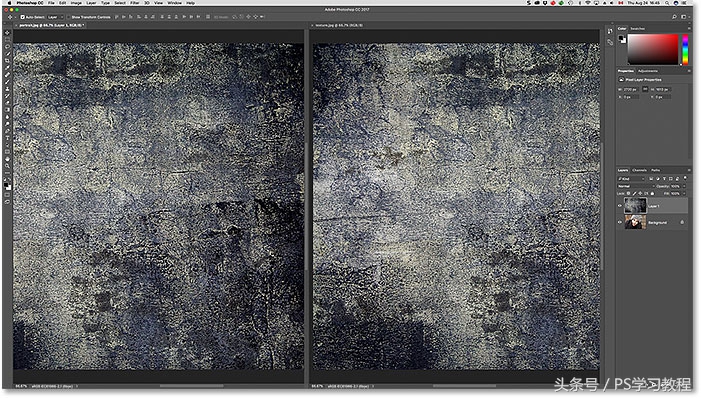Hide Layer 1 using its eye icon
This screenshot has height=398, width=701.
(x=620, y=206)
